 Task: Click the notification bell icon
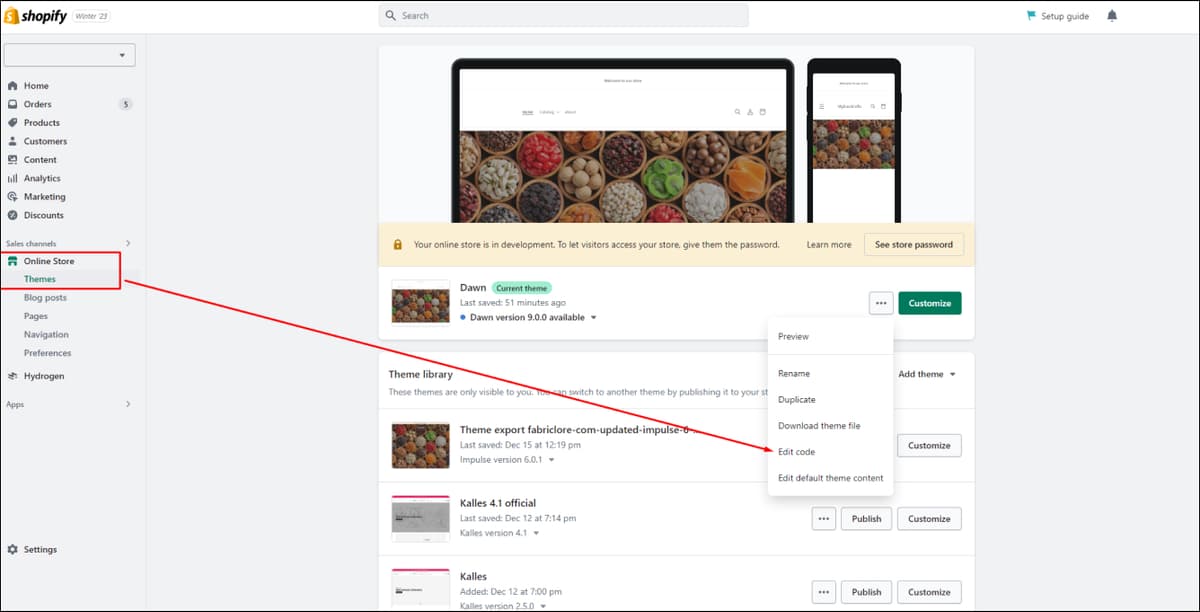coord(1112,16)
